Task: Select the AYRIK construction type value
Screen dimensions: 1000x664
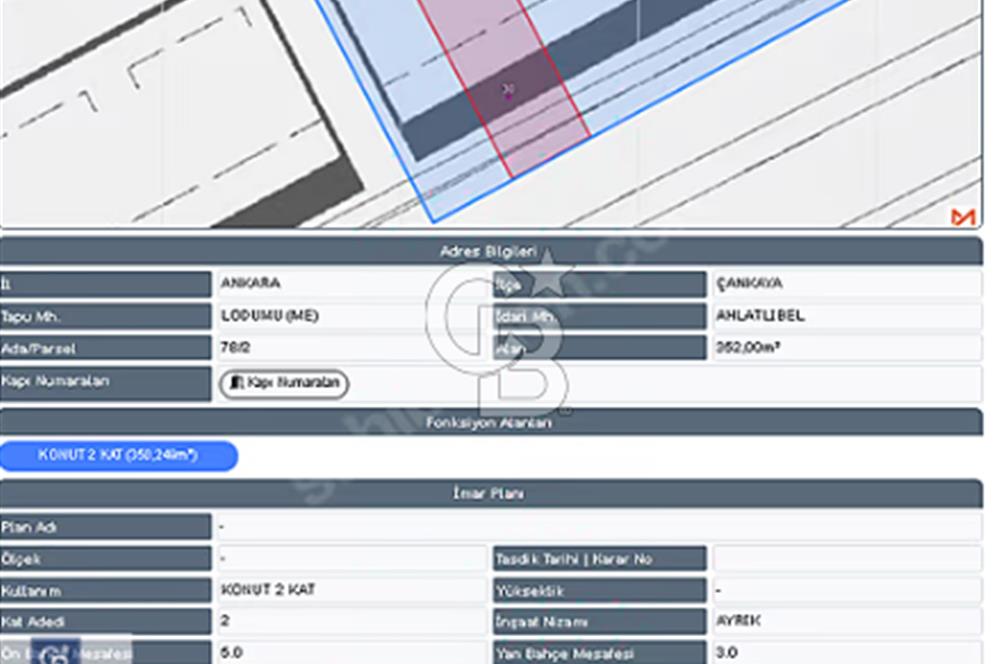Action: (x=738, y=621)
